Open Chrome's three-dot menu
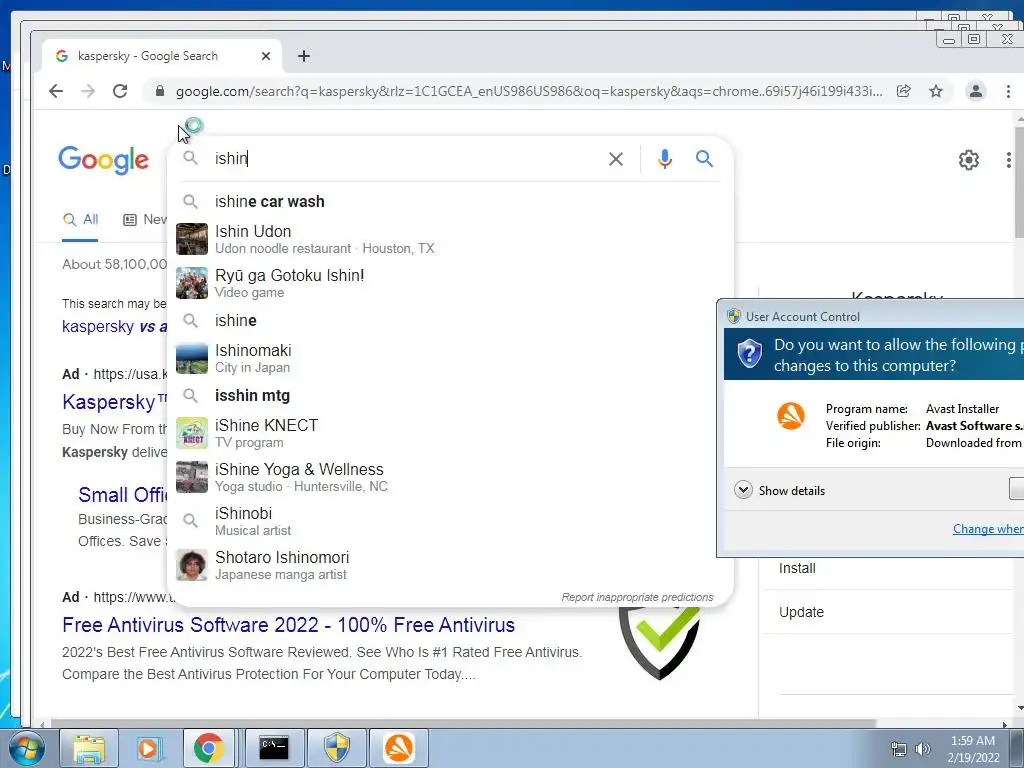The image size is (1024, 768). (1008, 91)
